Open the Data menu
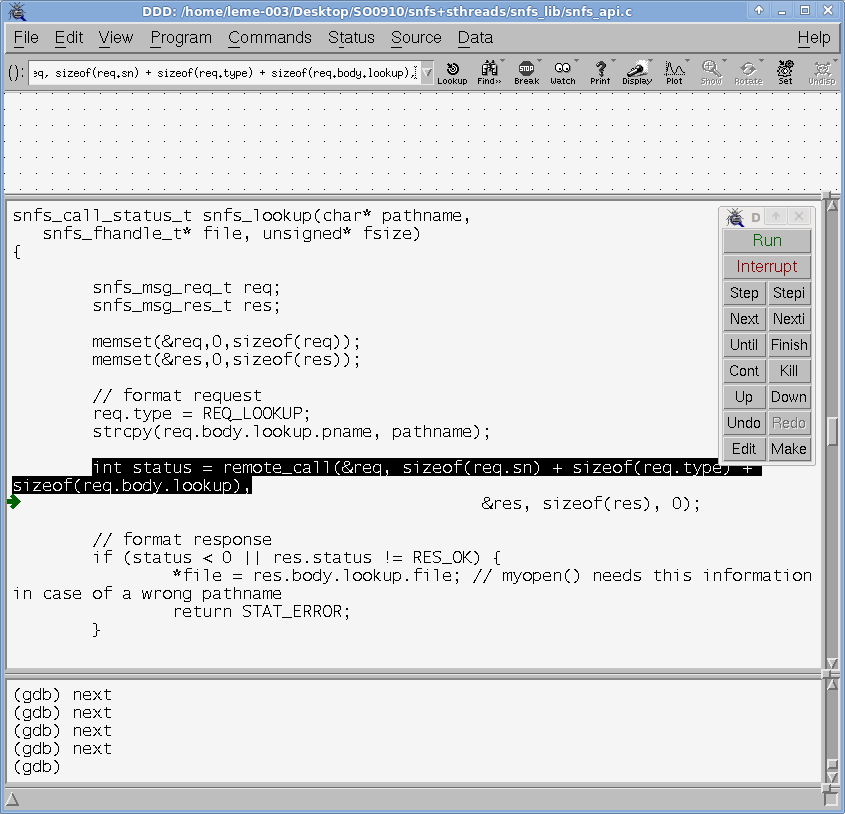This screenshot has height=814, width=845. coord(475,38)
